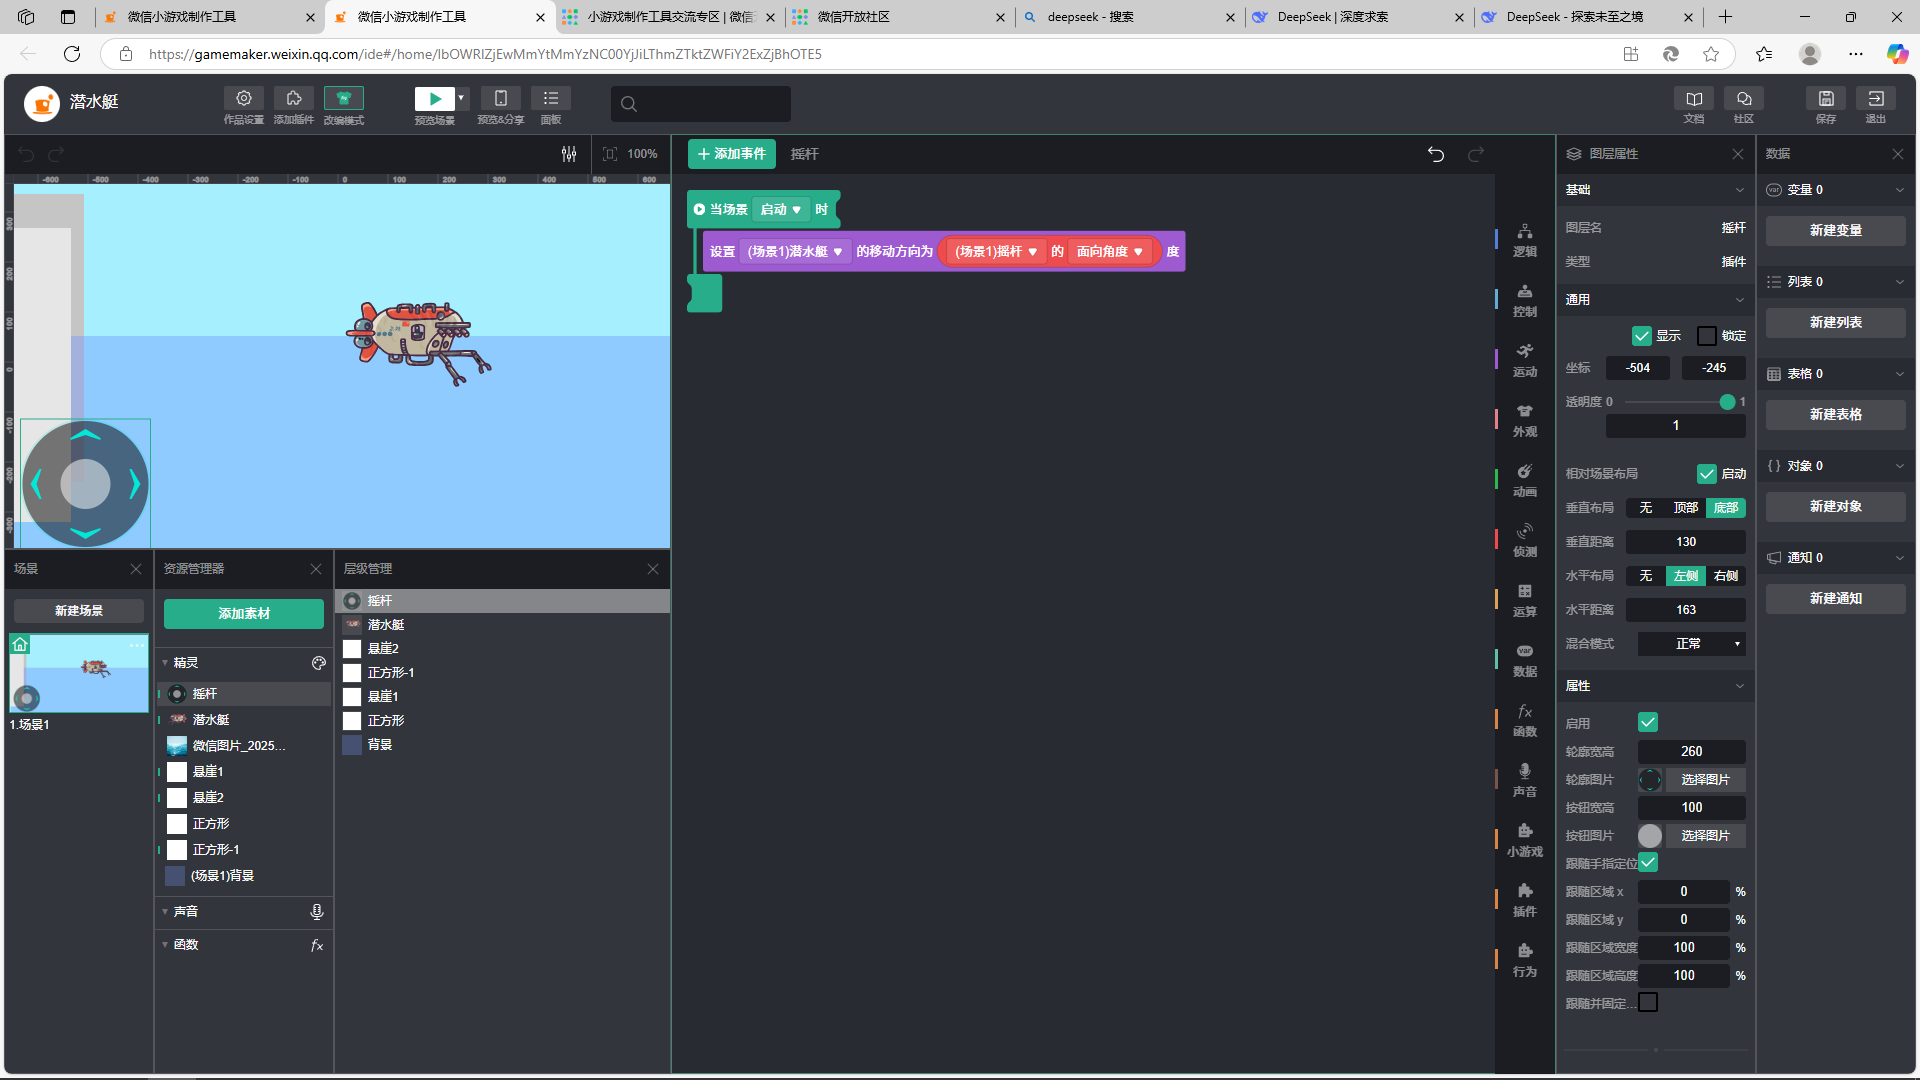The image size is (1920, 1080).
Task: Open the (场景1)潜水艇 dropdown in block
Action: click(x=796, y=252)
